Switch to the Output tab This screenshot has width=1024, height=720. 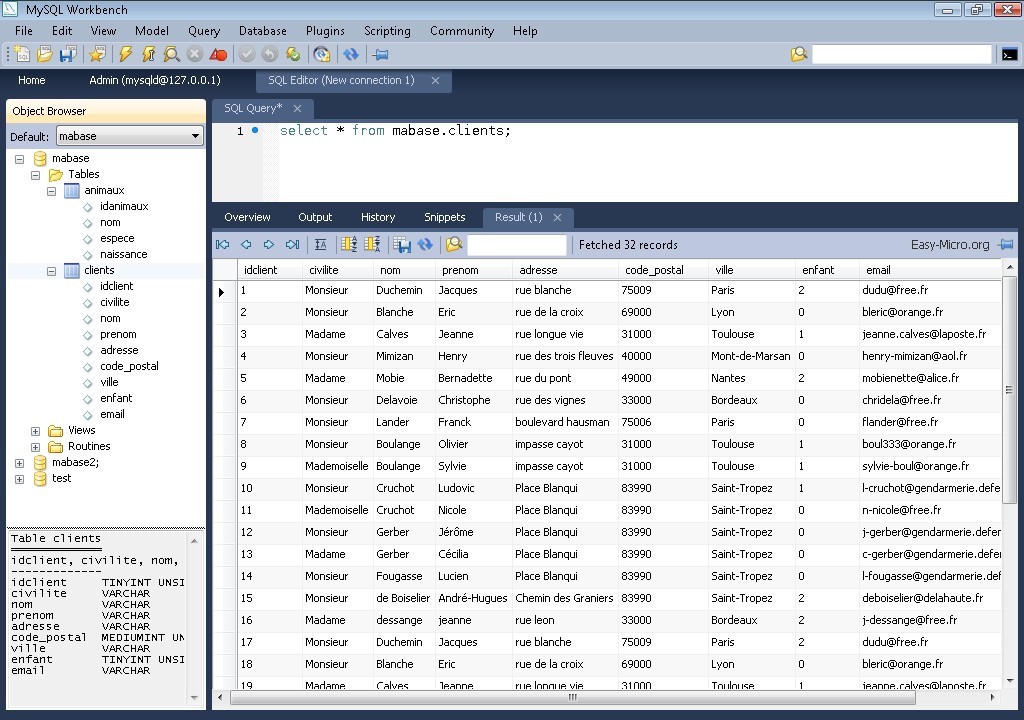point(315,217)
